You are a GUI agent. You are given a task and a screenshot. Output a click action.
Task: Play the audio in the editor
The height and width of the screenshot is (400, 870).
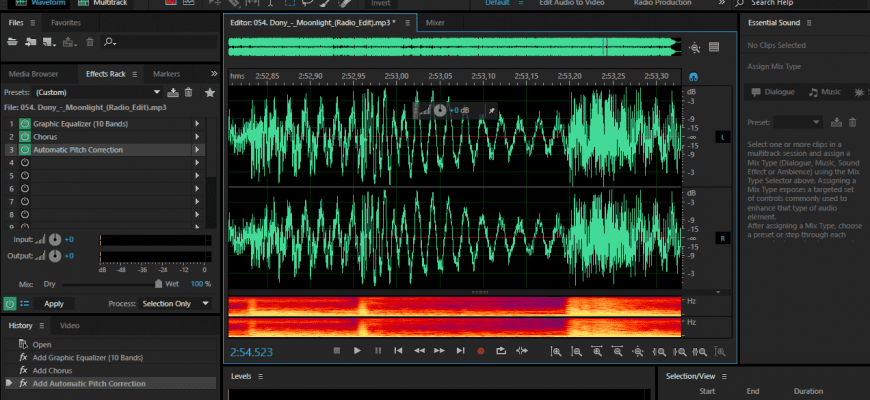tap(357, 351)
